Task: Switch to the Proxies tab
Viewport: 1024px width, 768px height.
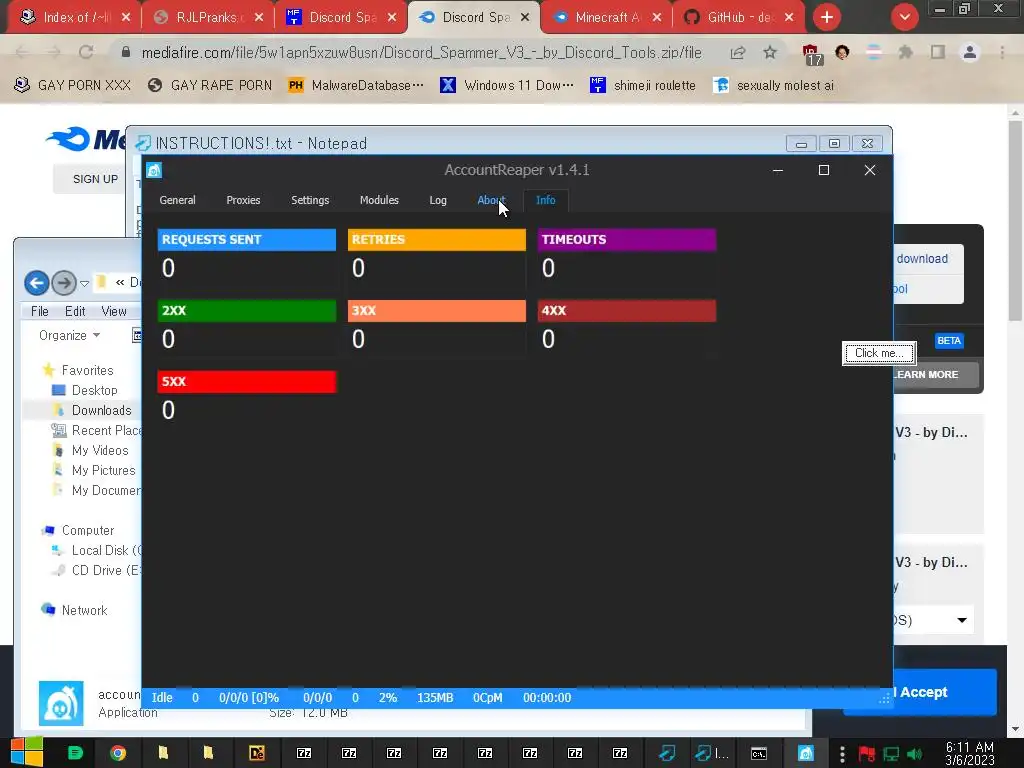Action: point(243,200)
